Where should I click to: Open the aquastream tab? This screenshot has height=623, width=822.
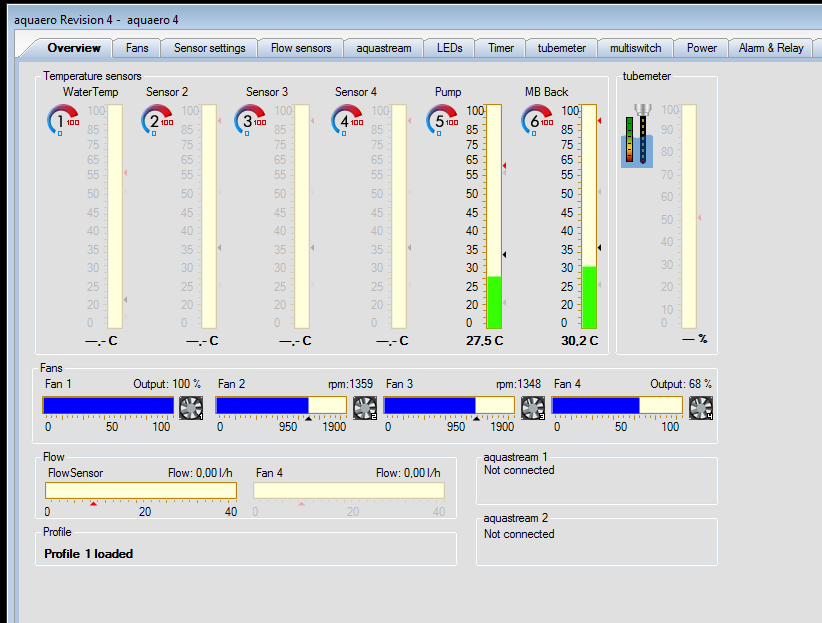click(x=384, y=48)
